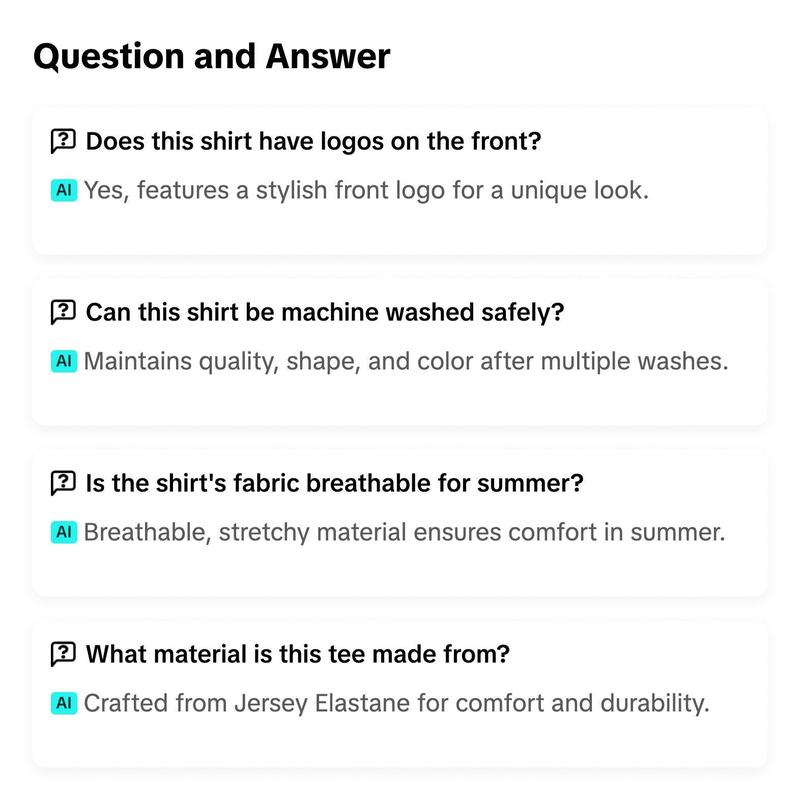The image size is (800, 800).
Task: Click AI badge before Jersey Elastane answer
Action: 64,703
